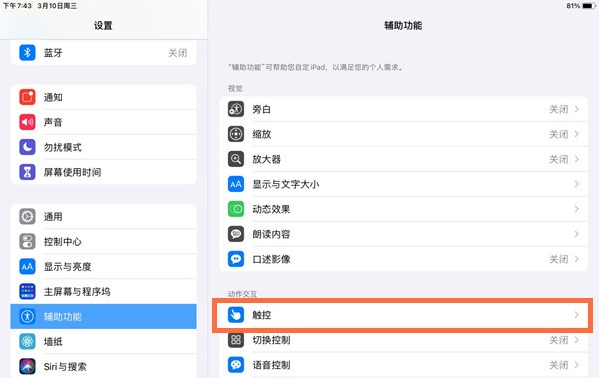Tap the Siri与搜索 icon
The image size is (604, 378).
pyautogui.click(x=27, y=366)
